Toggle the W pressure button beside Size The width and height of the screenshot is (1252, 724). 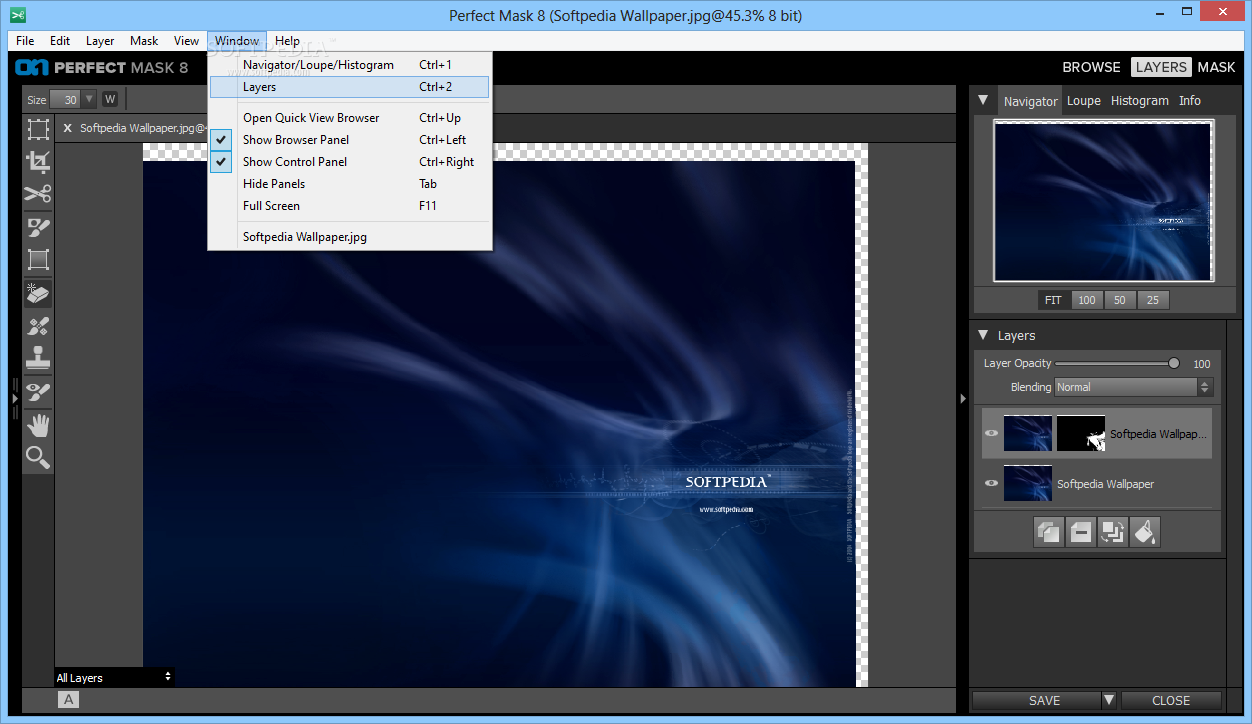click(x=110, y=99)
